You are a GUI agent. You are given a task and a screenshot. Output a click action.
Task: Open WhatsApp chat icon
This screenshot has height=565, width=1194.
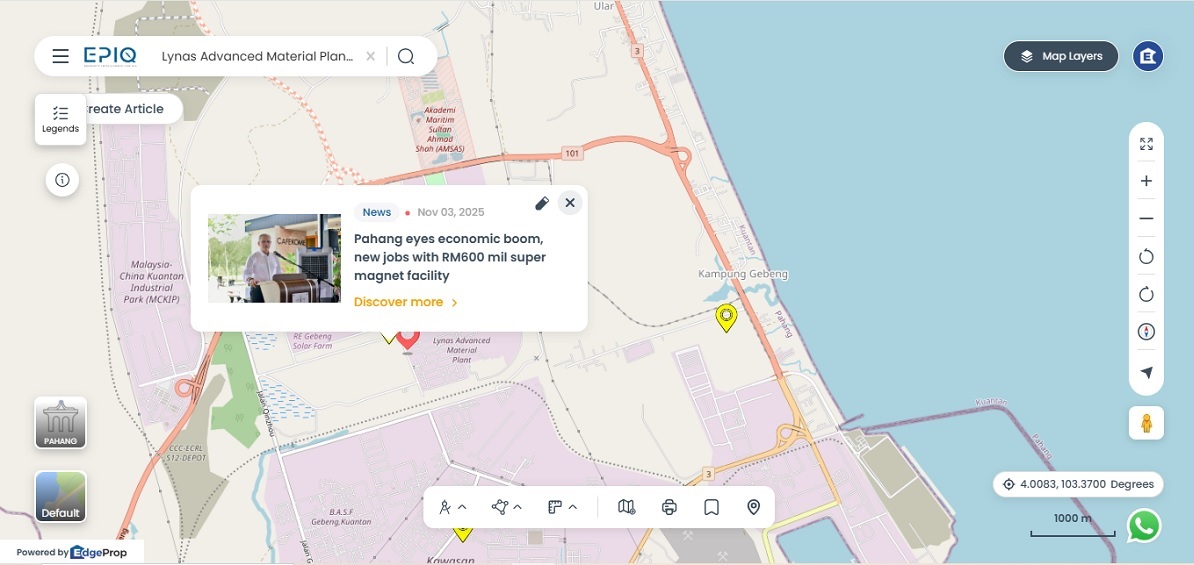click(1145, 525)
